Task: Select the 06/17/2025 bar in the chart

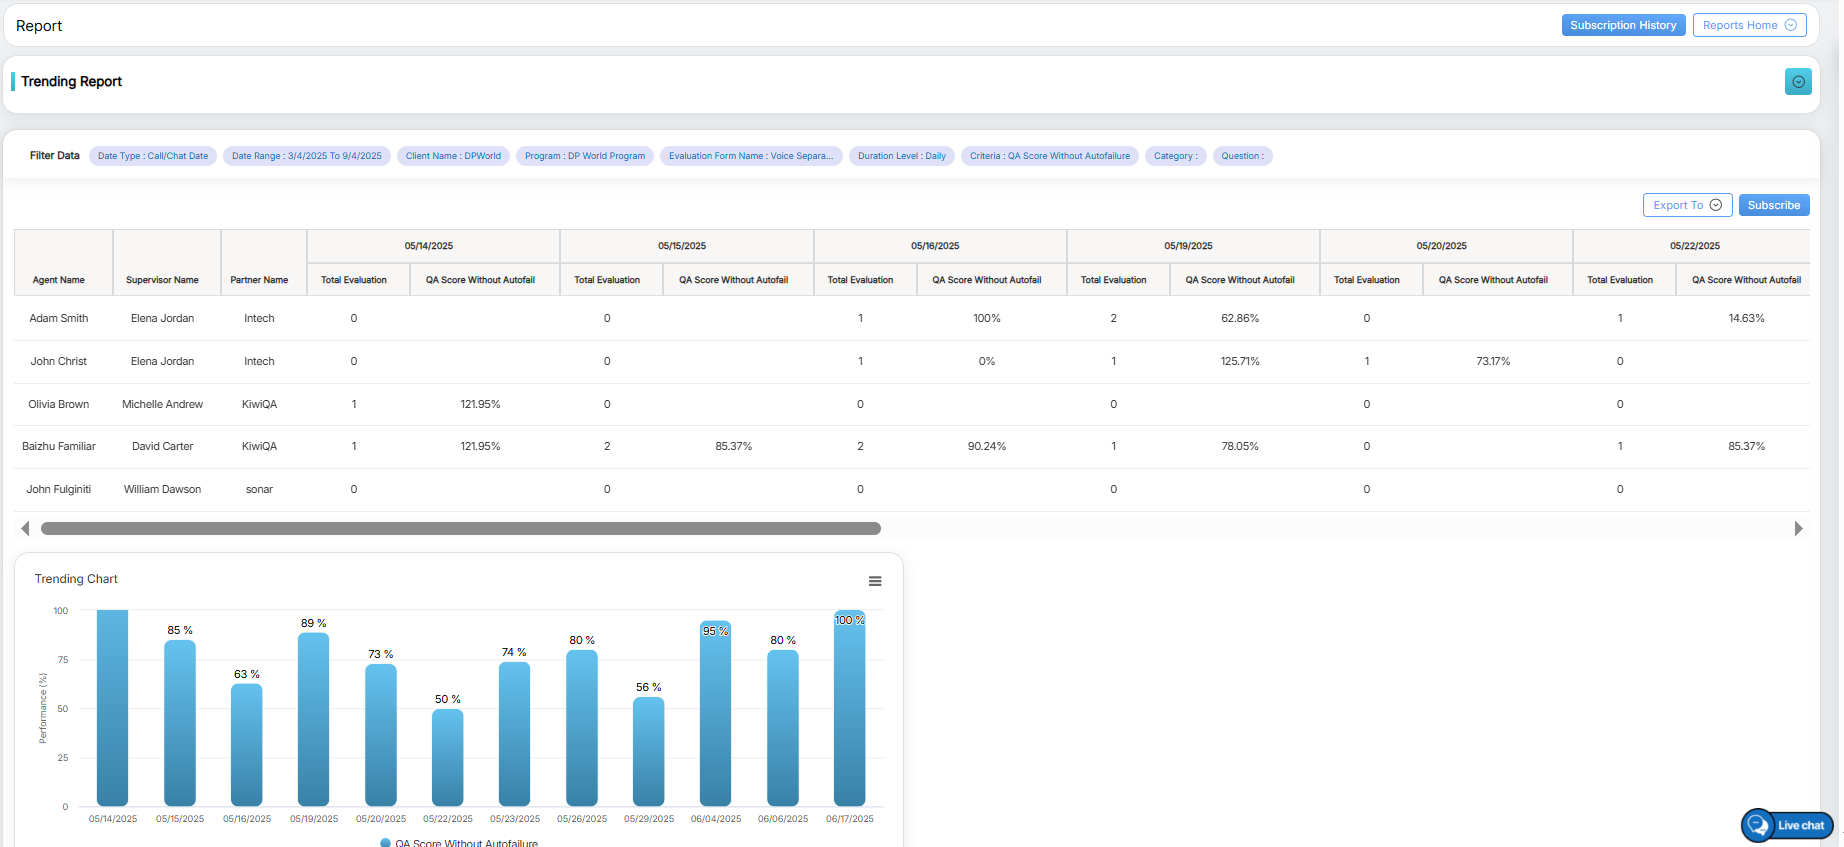Action: click(x=849, y=710)
